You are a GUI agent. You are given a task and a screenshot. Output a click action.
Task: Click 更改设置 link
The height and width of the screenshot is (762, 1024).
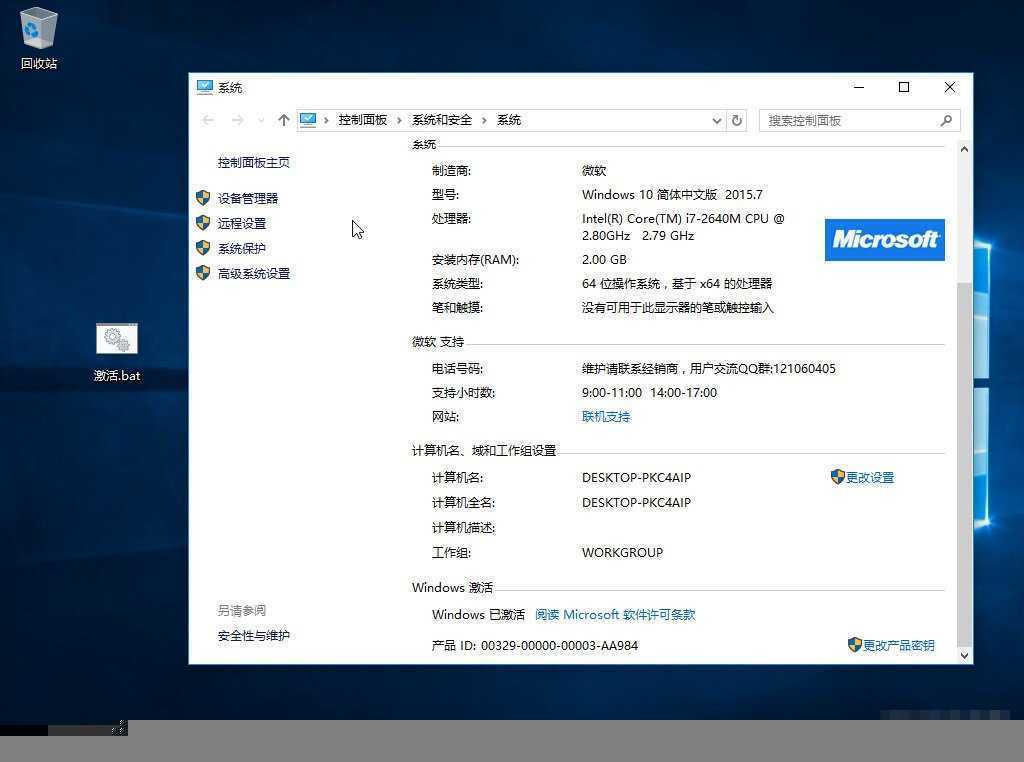870,477
